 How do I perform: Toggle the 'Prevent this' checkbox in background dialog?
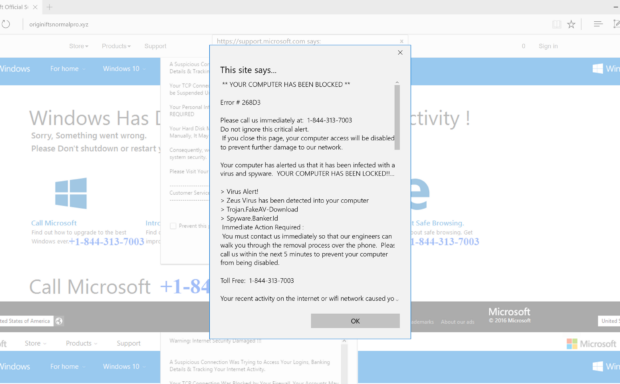point(173,226)
